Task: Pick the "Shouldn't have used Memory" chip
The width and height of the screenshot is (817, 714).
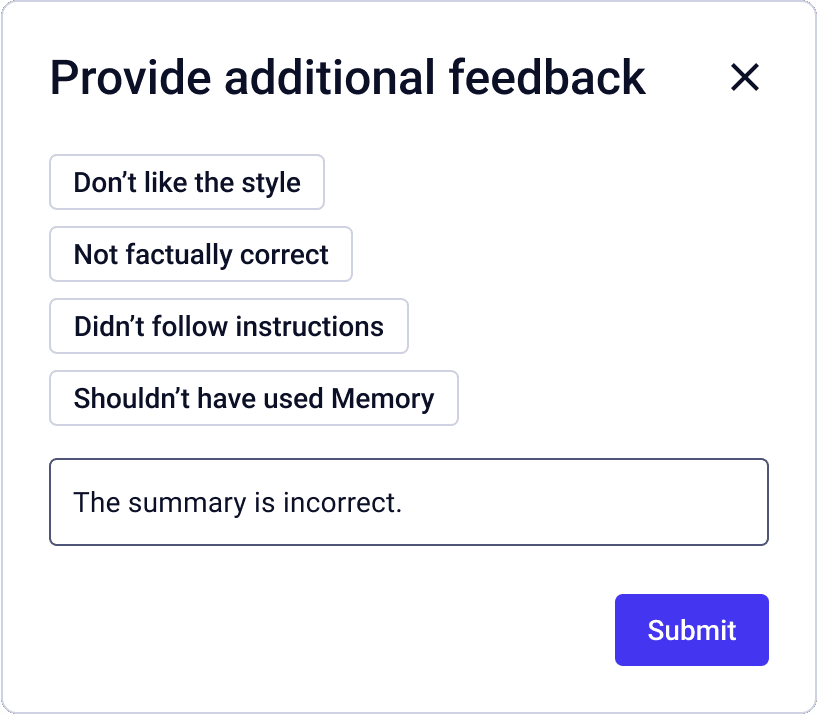Action: point(254,398)
